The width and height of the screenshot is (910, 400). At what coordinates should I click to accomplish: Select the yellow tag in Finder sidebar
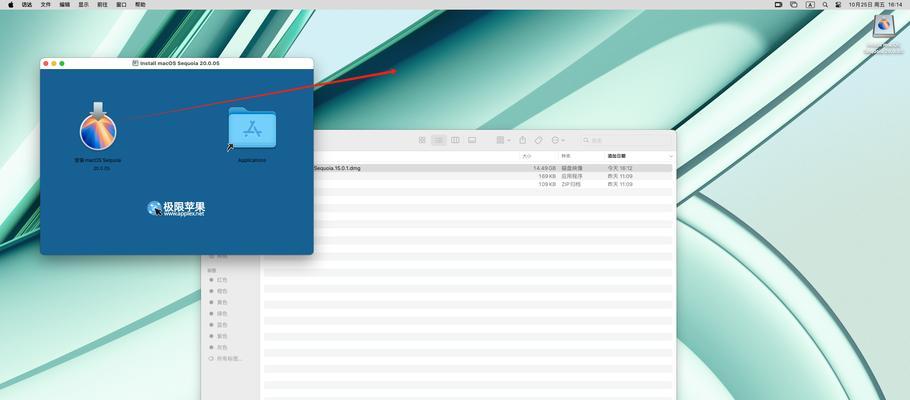coord(219,302)
